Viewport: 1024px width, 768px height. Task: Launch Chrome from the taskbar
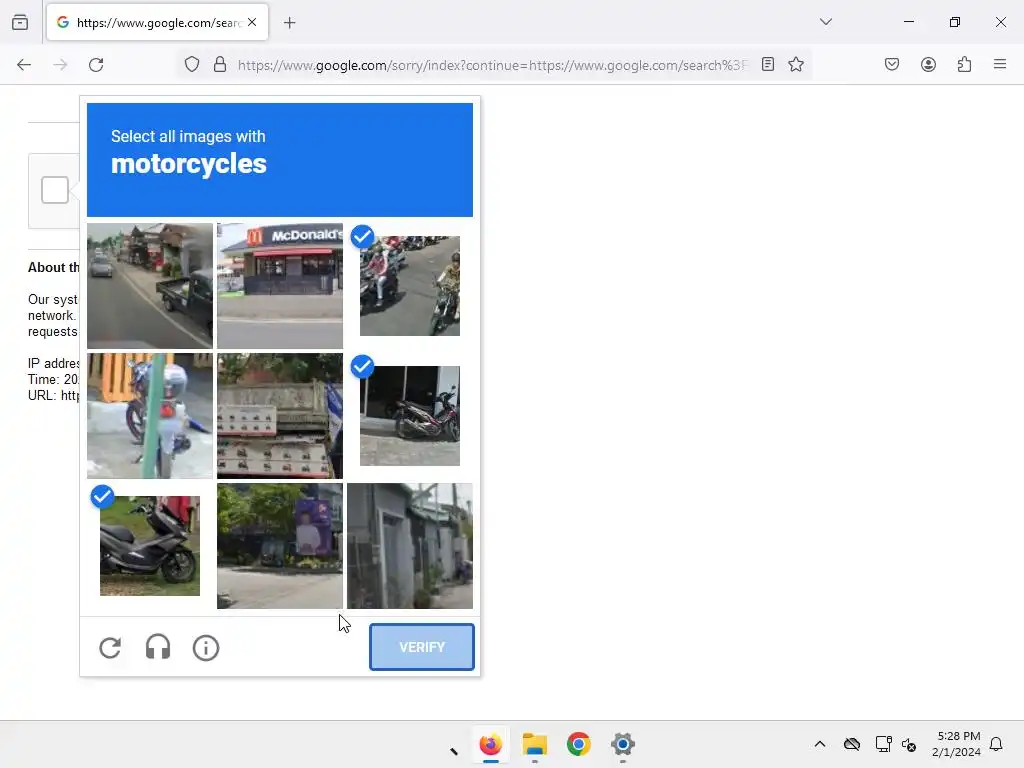(x=579, y=744)
